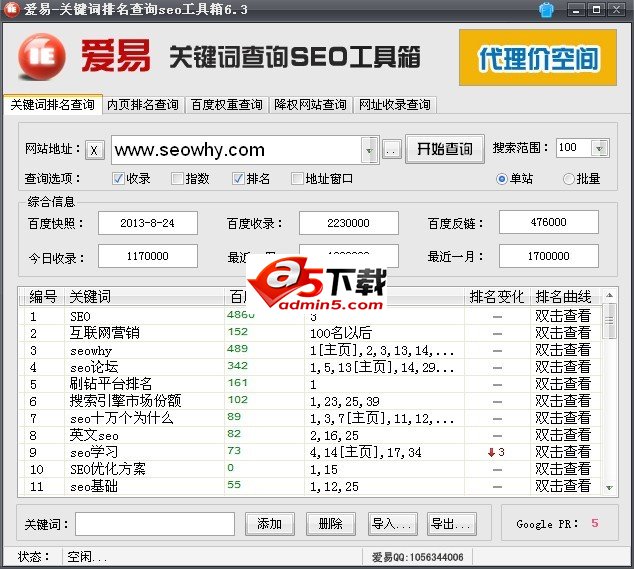Screen dimensions: 634x569
Task: Select the 刷钻平台排名 keyword row
Action: 310,384
